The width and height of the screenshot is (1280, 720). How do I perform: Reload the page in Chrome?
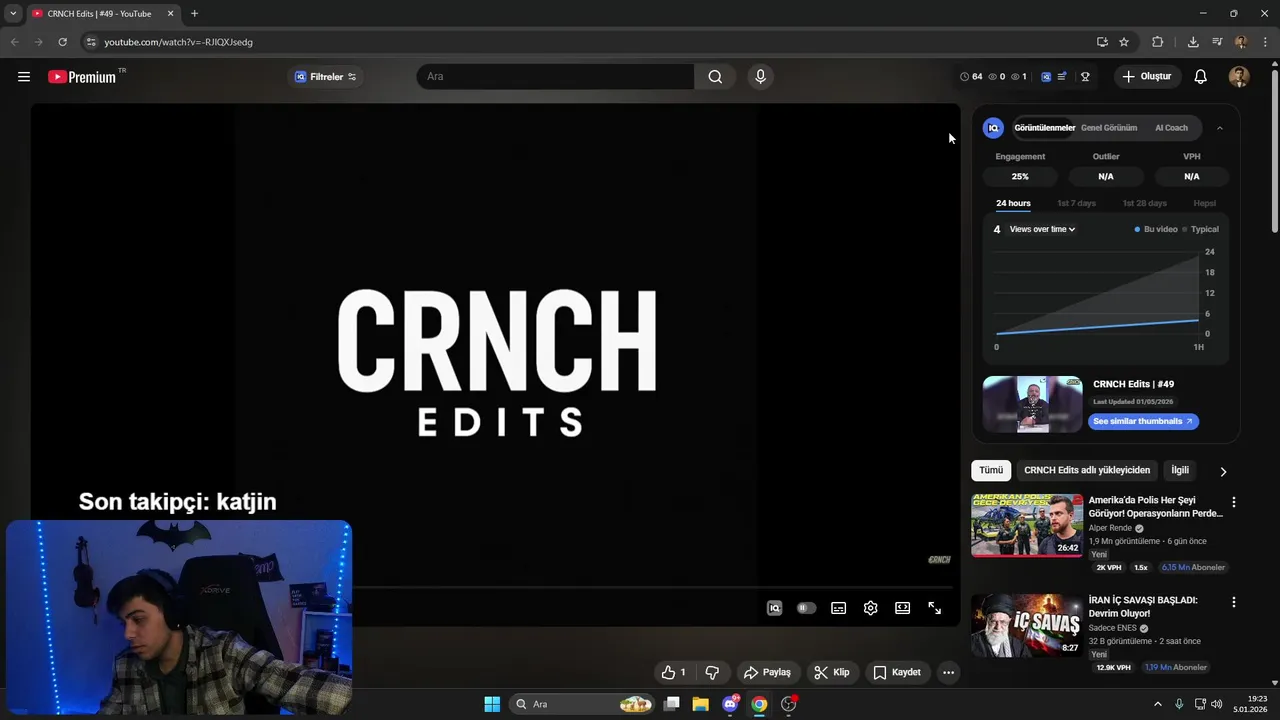point(62,42)
